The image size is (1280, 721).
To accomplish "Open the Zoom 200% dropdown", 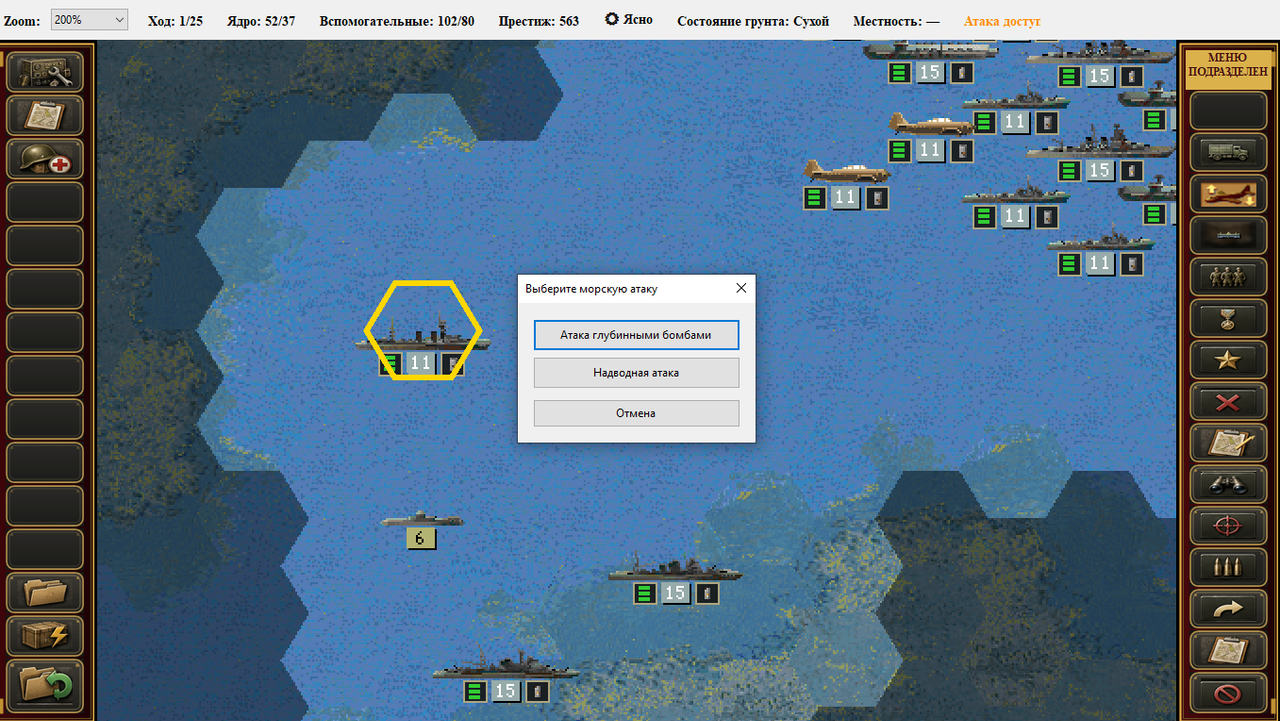I will [89, 20].
